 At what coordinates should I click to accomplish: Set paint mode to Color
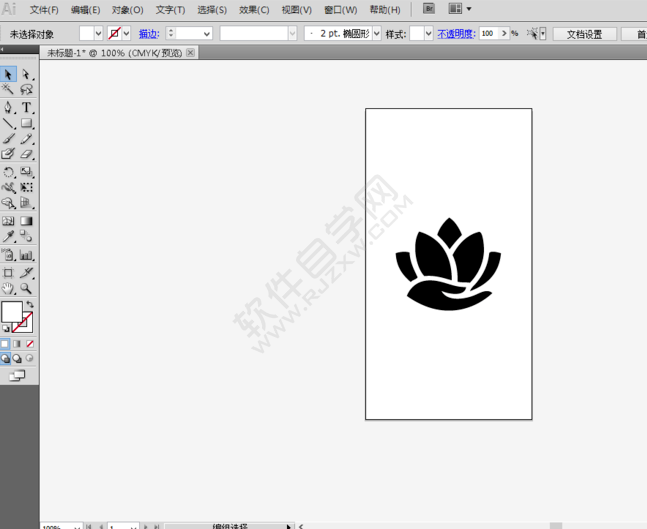tap(5, 344)
